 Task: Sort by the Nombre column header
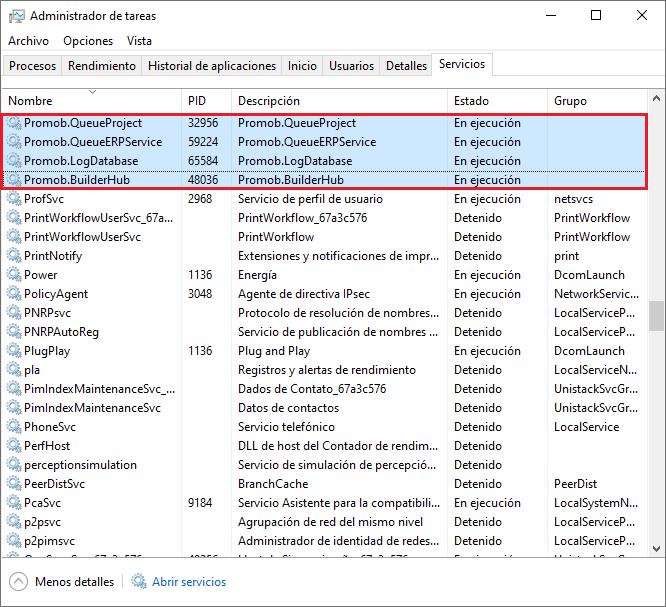(92, 101)
